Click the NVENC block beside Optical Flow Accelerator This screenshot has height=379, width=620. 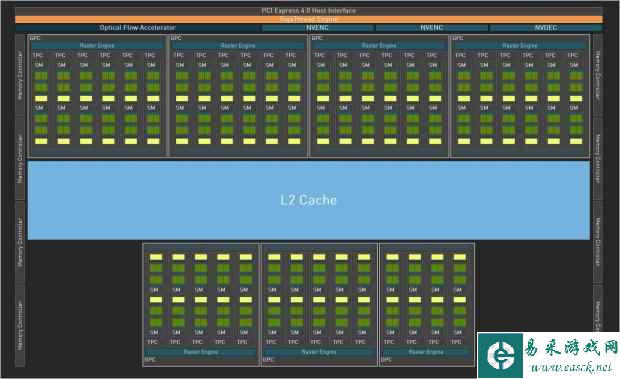click(318, 28)
